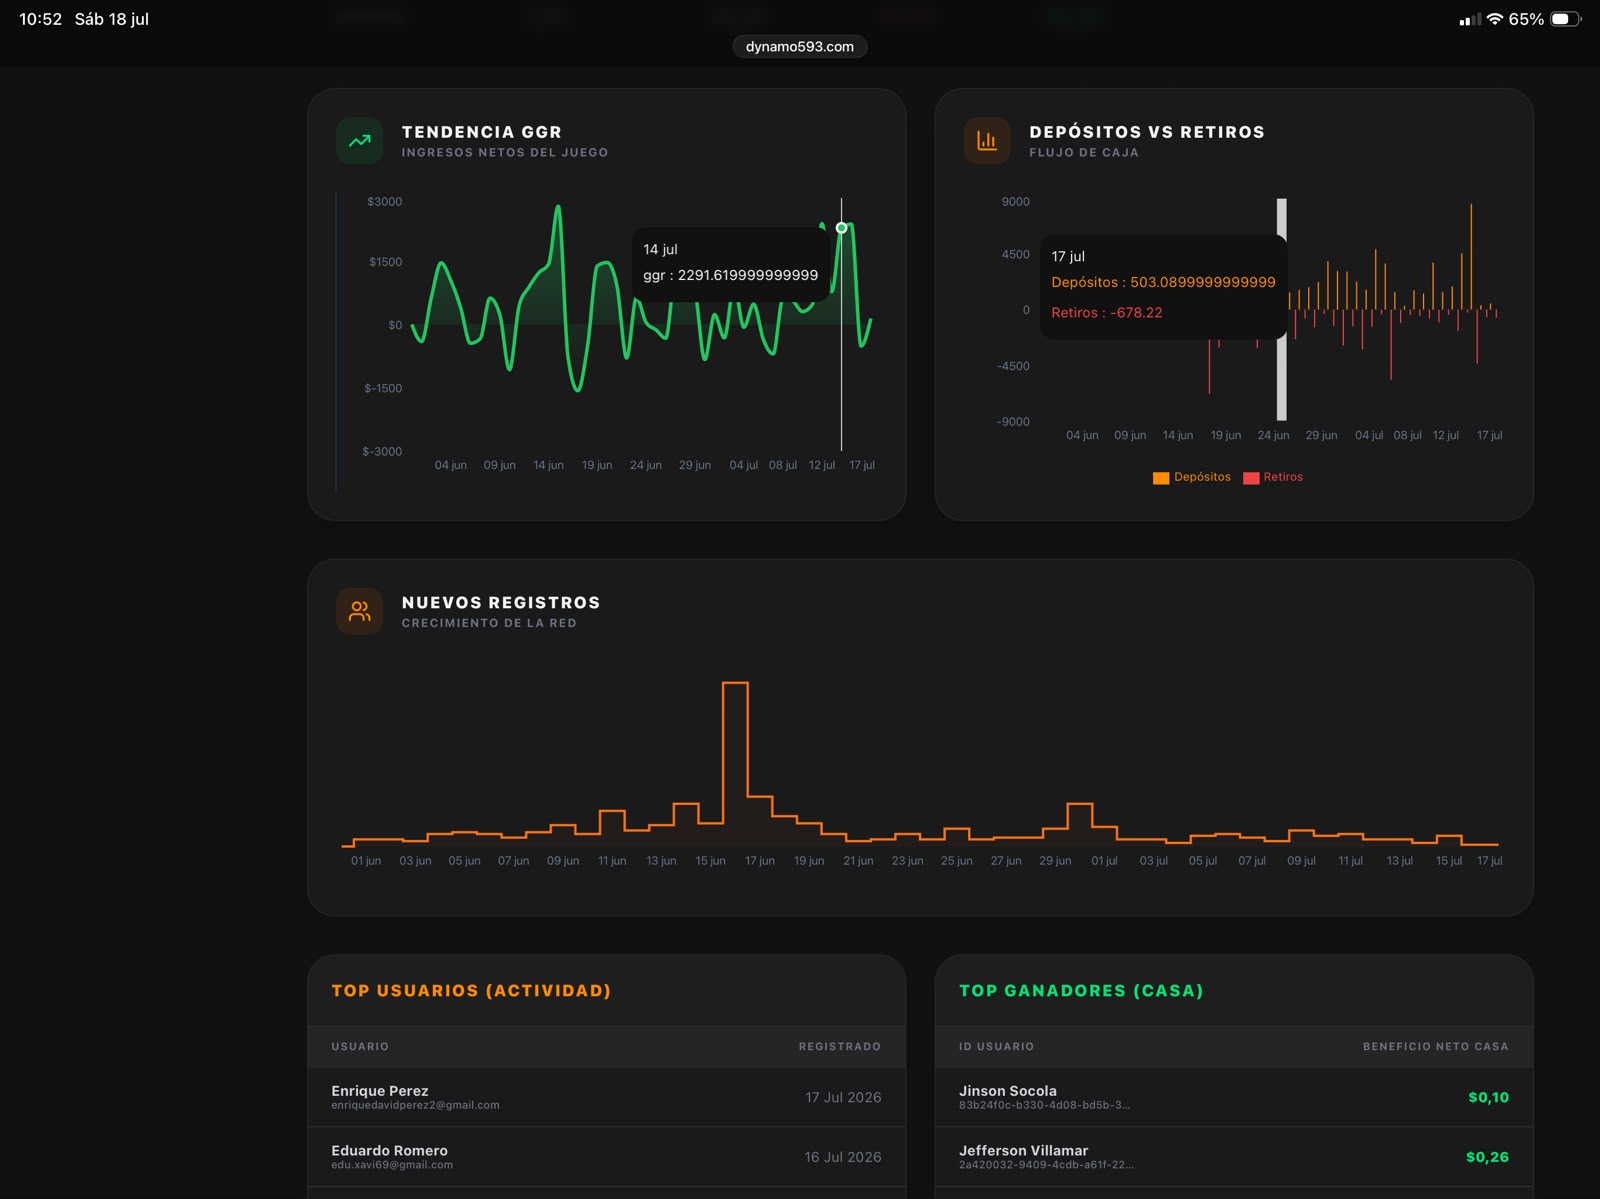This screenshot has height=1199, width=1600.
Task: Click the ggr : 2291.61 tooltip value
Action: [730, 275]
